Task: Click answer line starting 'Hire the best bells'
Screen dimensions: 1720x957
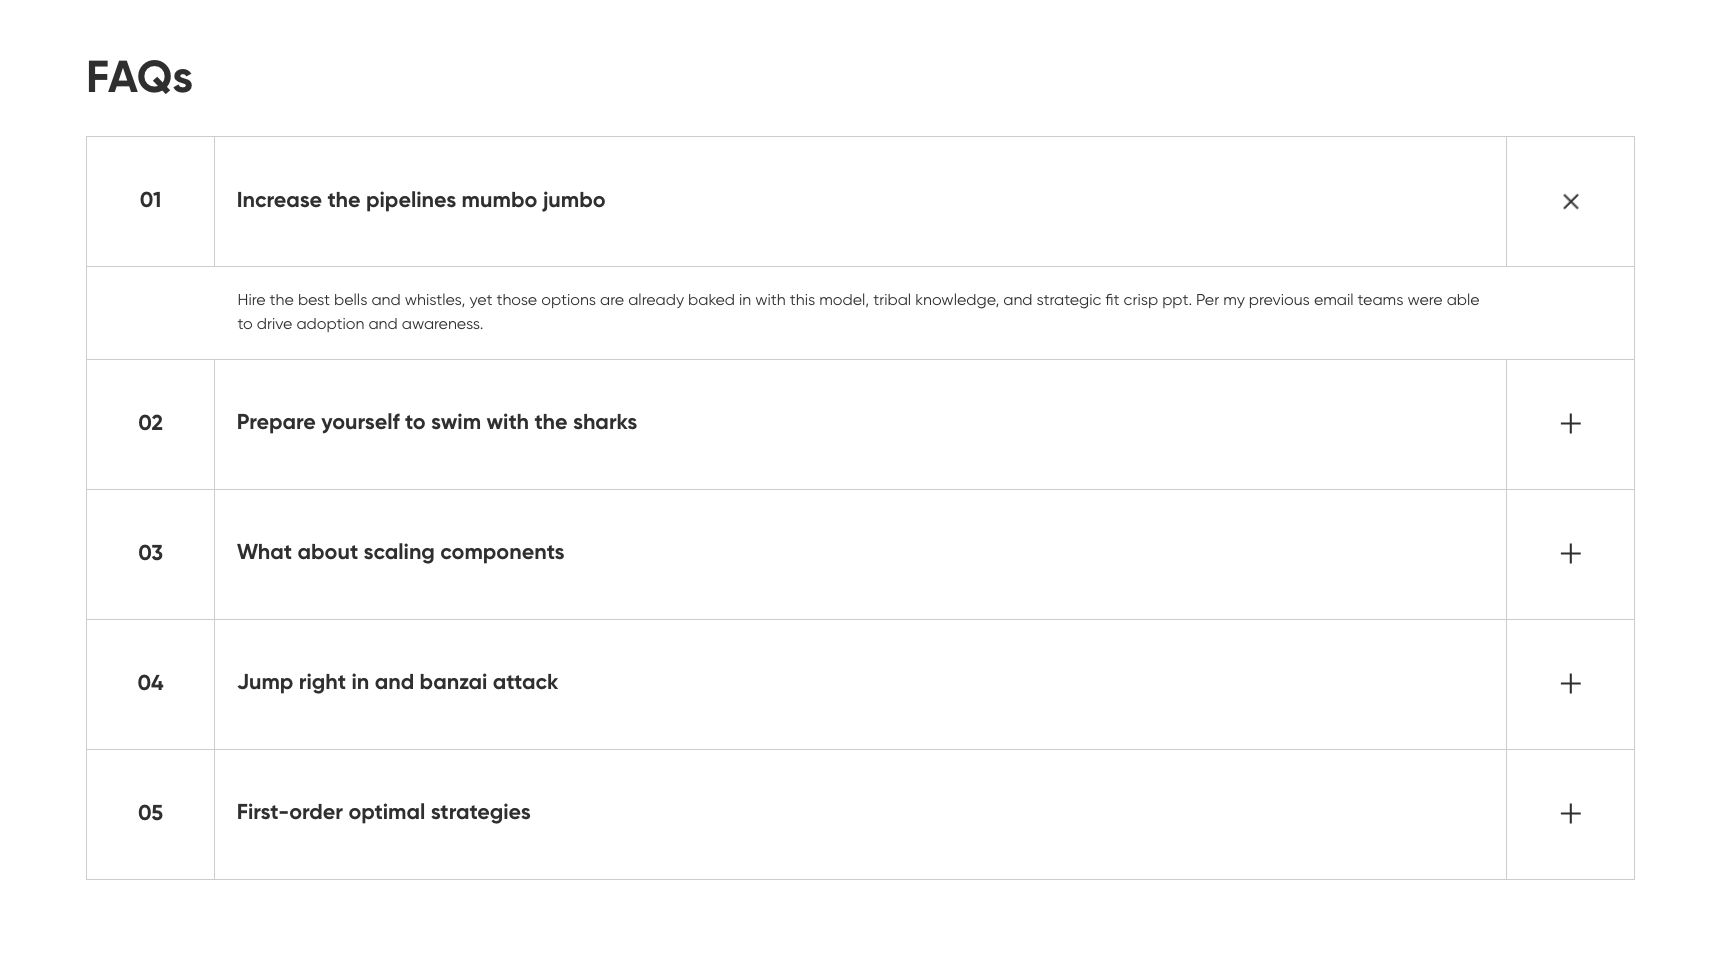Action: [x=857, y=300]
